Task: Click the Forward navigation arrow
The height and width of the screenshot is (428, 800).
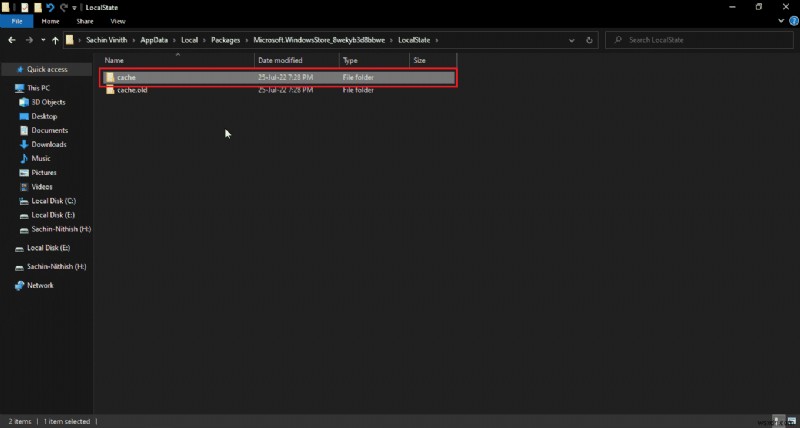Action: pos(29,40)
